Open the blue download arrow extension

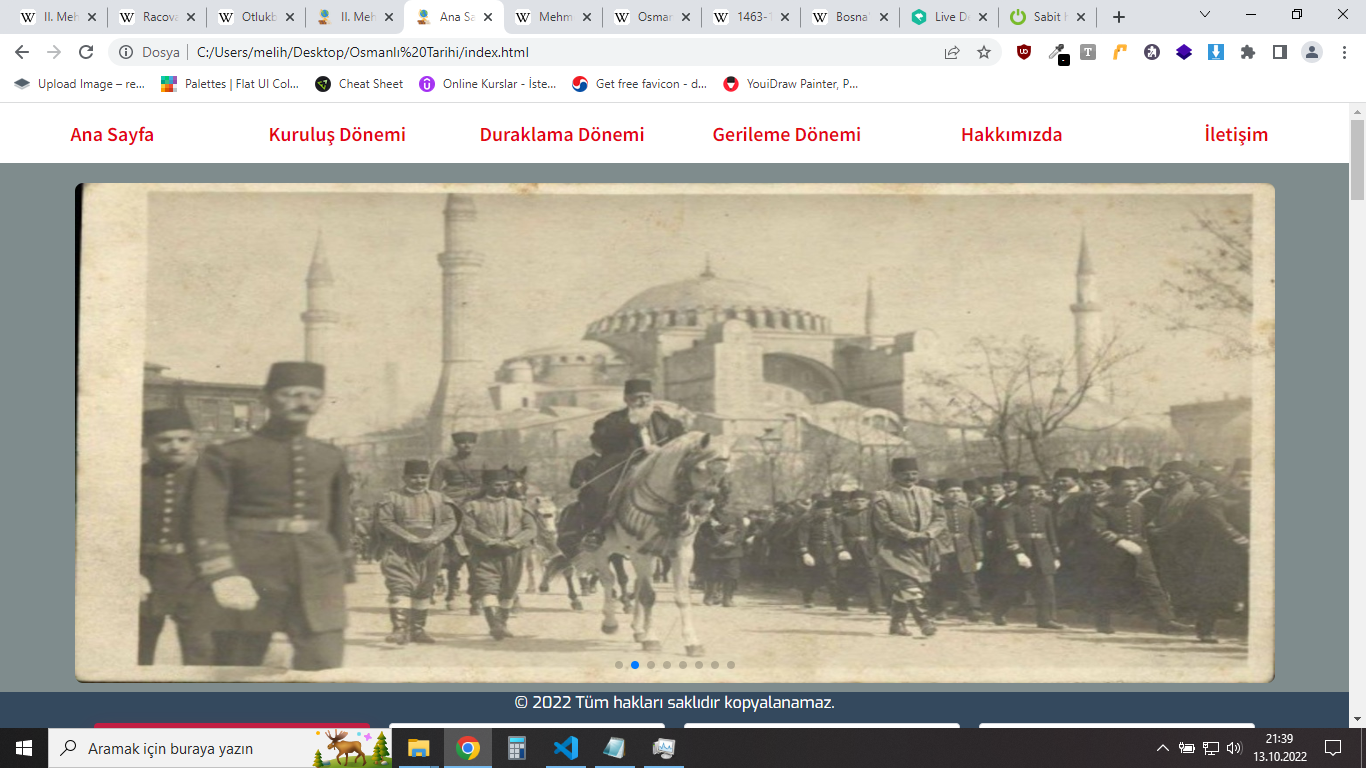pos(1216,52)
